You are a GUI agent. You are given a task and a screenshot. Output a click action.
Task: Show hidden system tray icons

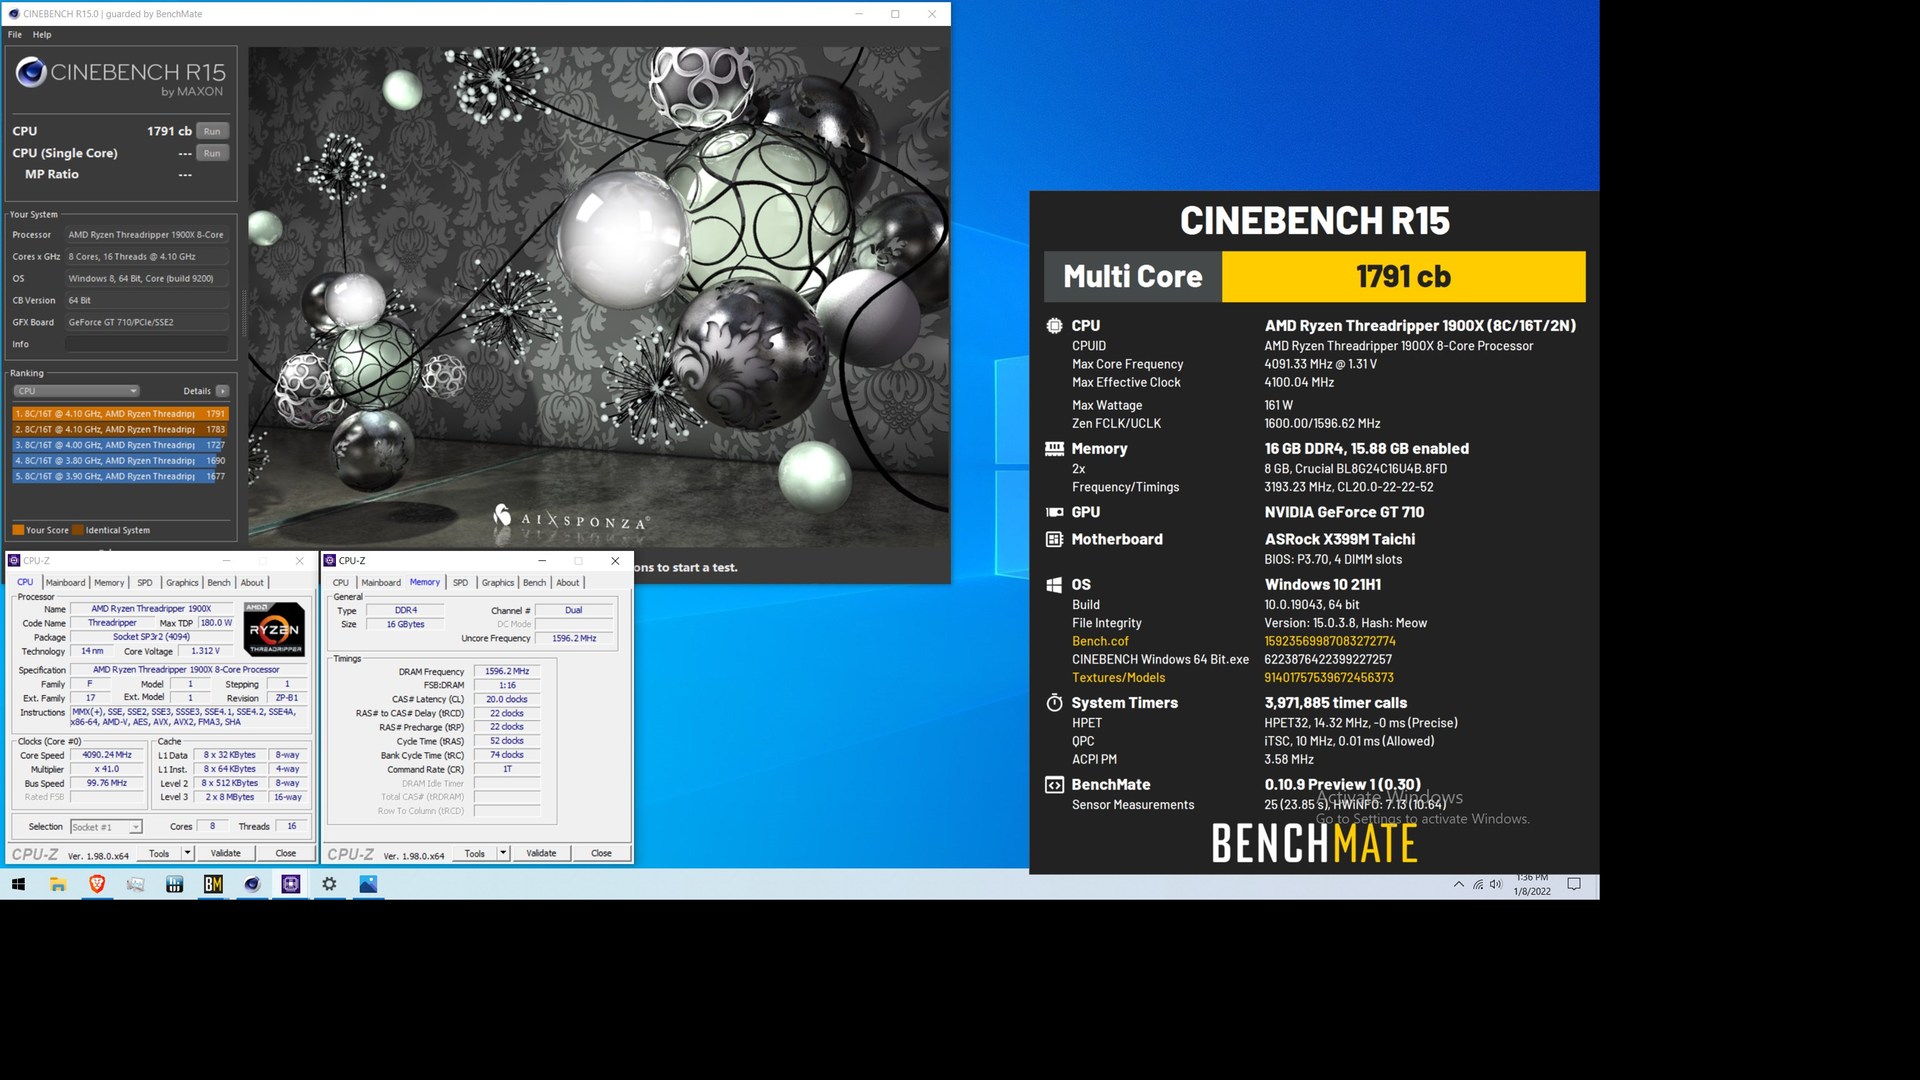(x=1458, y=884)
